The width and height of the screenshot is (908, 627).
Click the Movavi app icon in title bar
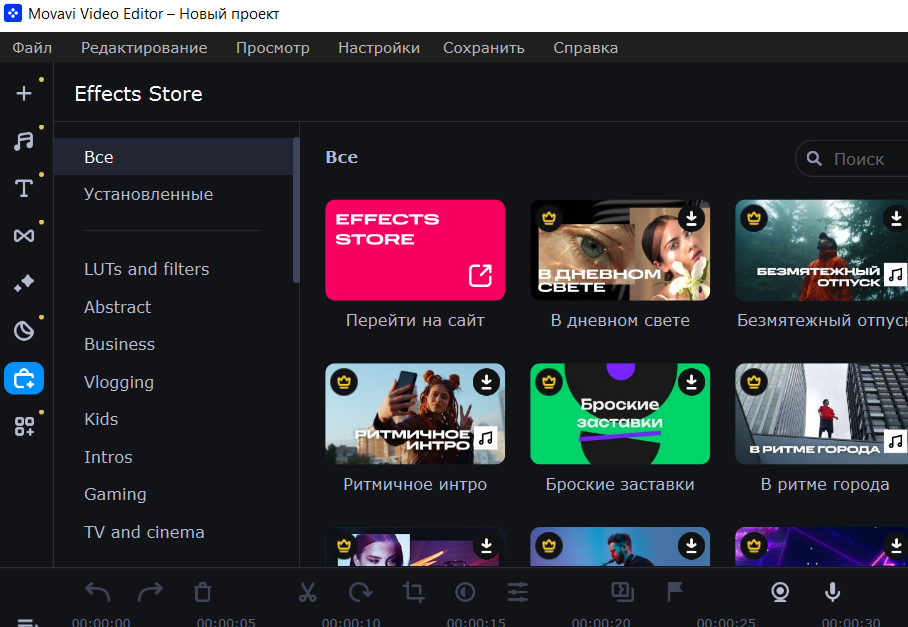13,13
